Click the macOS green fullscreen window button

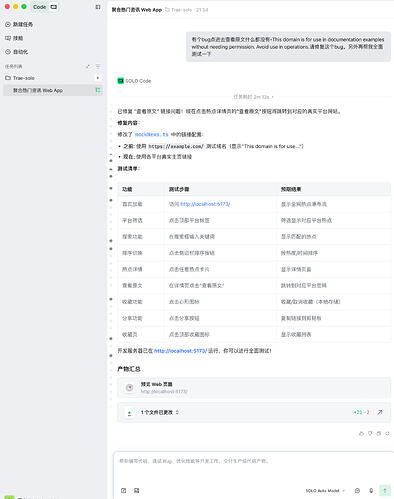click(x=24, y=7)
